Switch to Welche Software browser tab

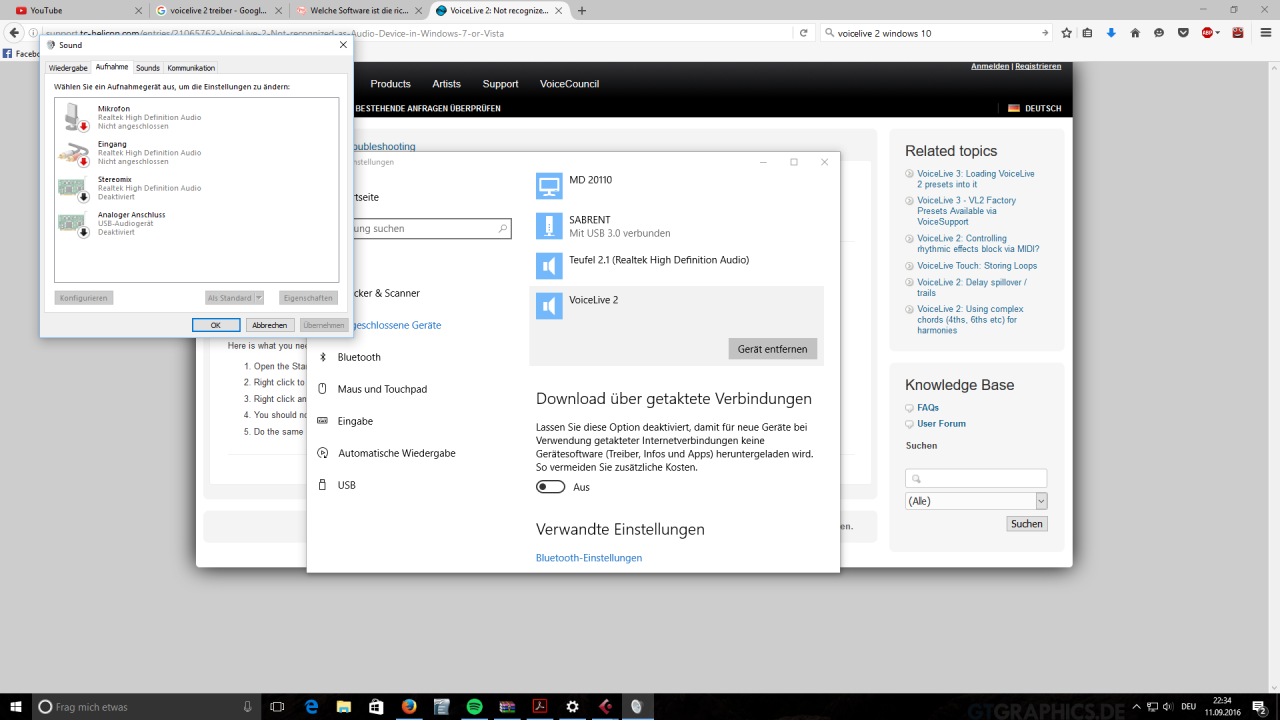tap(360, 10)
